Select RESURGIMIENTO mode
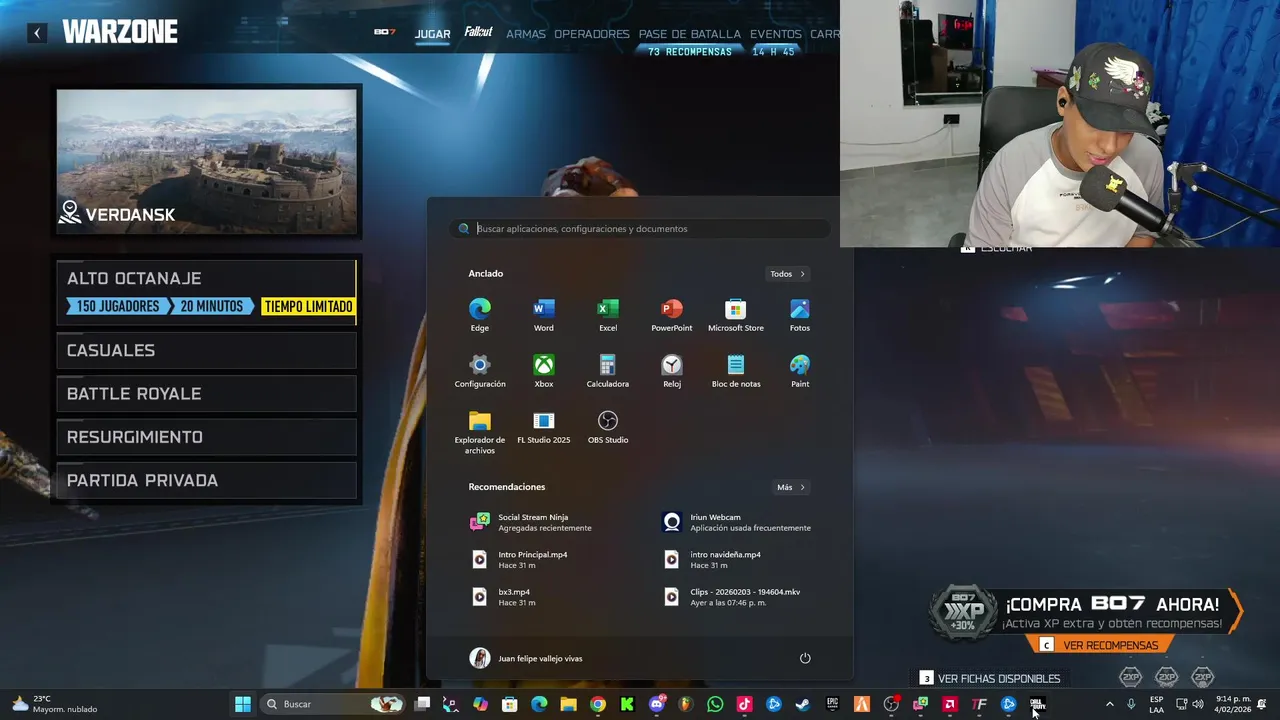This screenshot has height=720, width=1280. point(206,437)
